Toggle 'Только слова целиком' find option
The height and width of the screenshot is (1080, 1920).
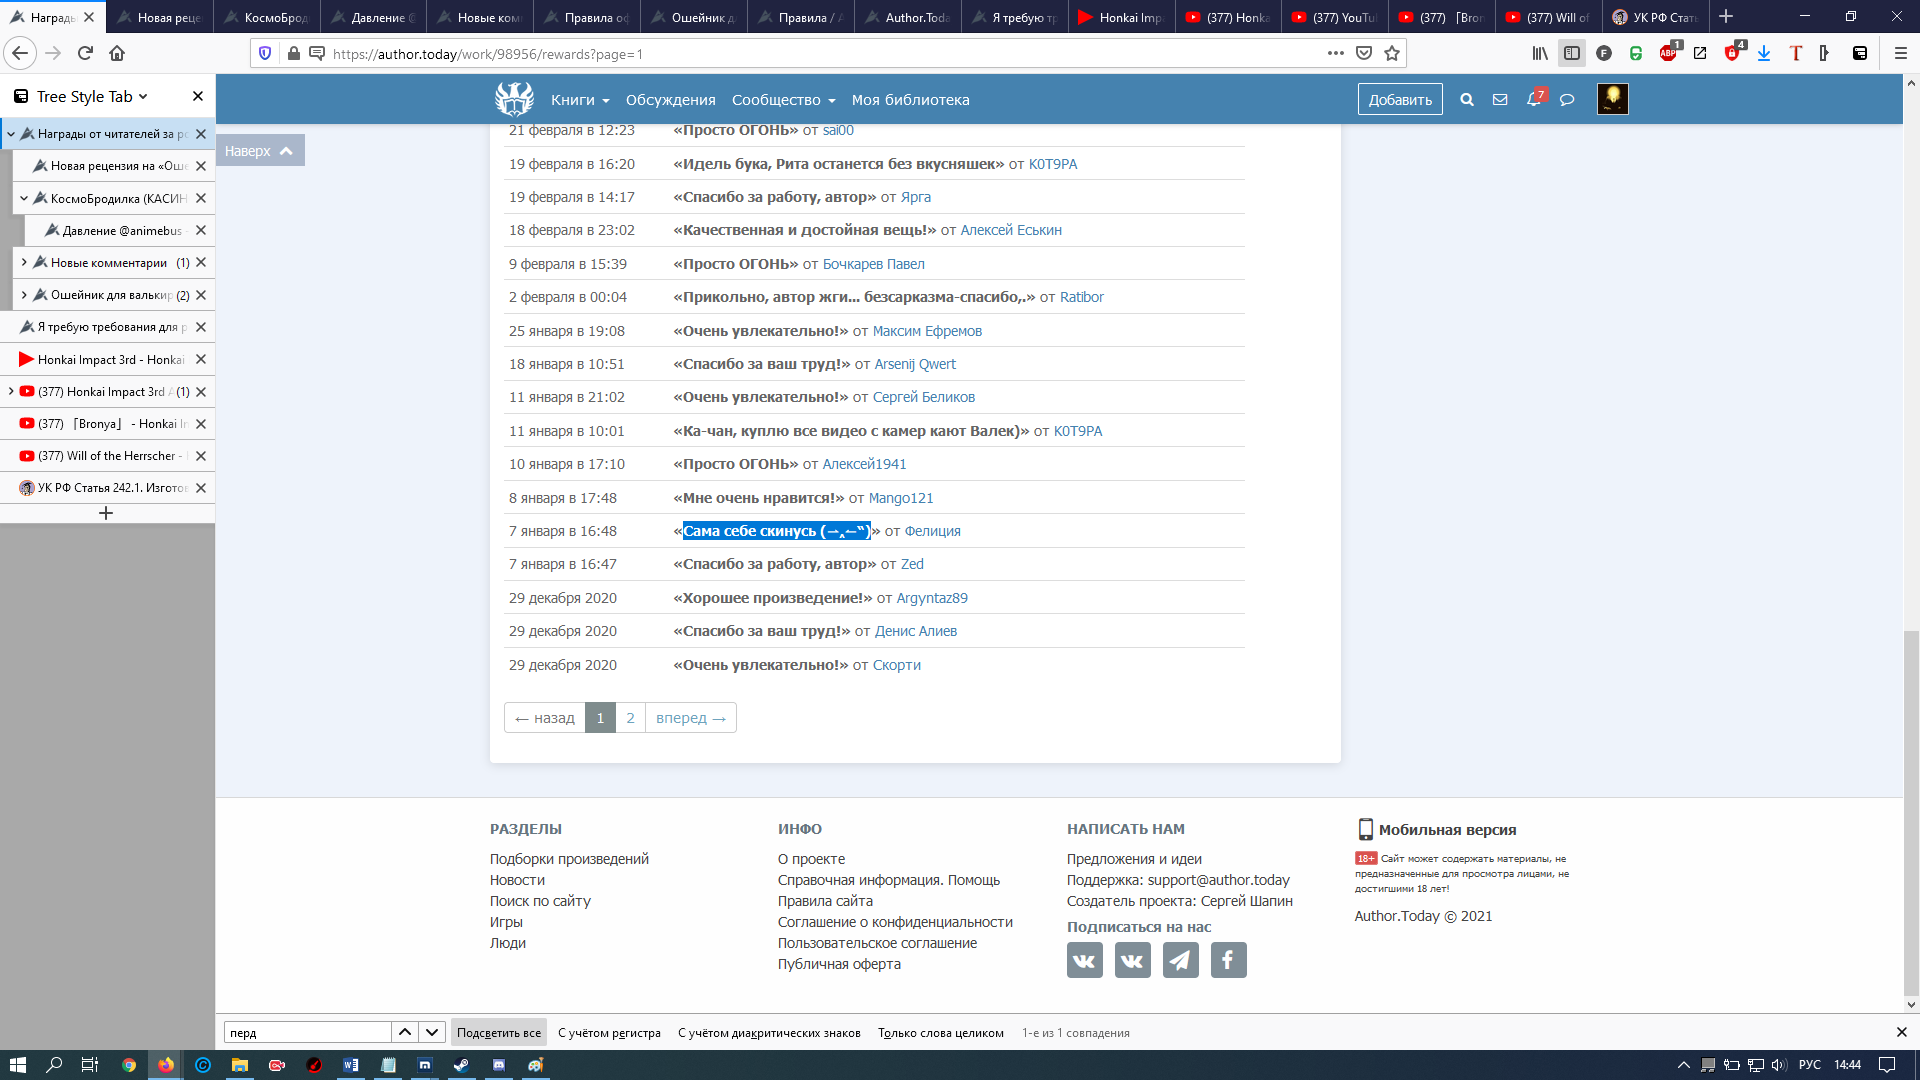point(940,1033)
